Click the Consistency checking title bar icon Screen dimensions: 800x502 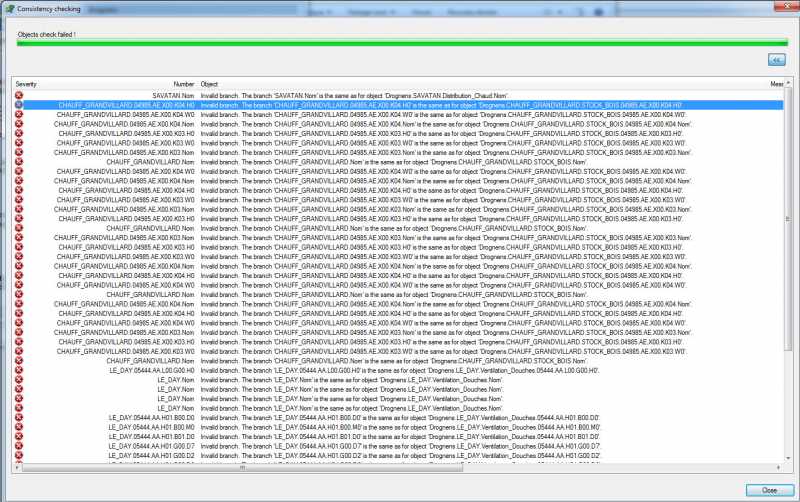tap(10, 9)
